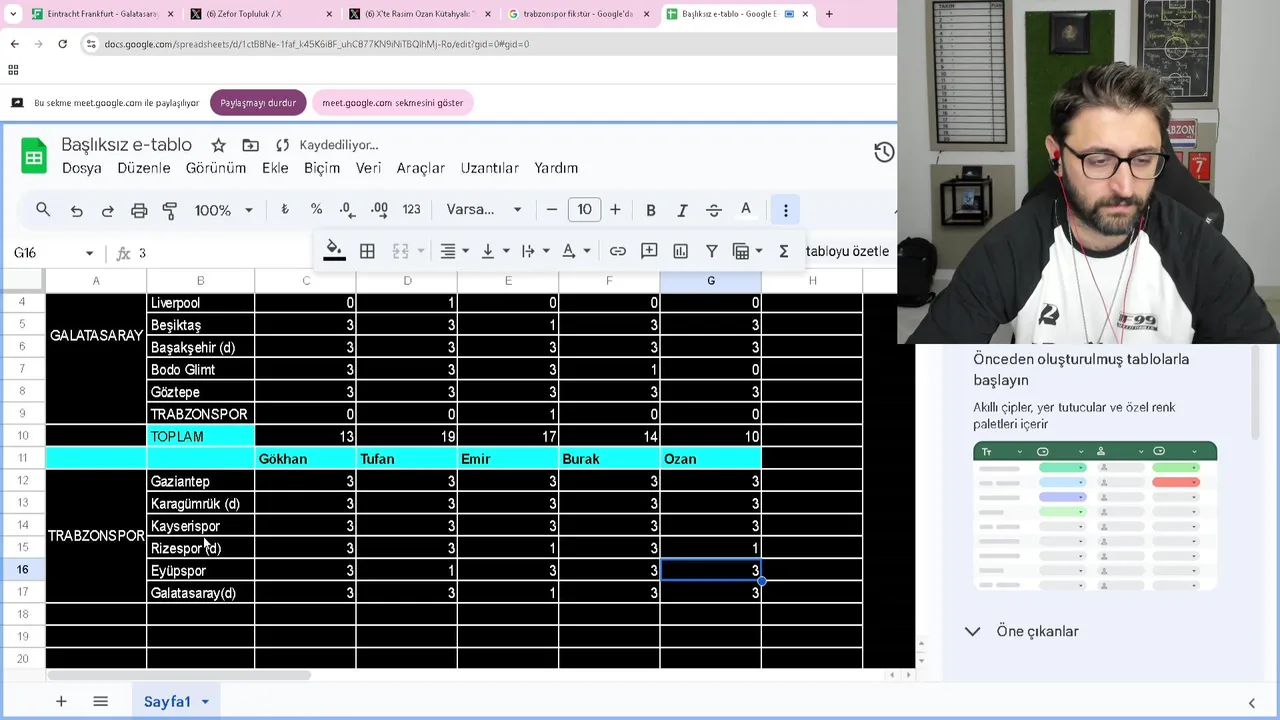Undo the last action
Screen dimensions: 1280x720
point(76,210)
